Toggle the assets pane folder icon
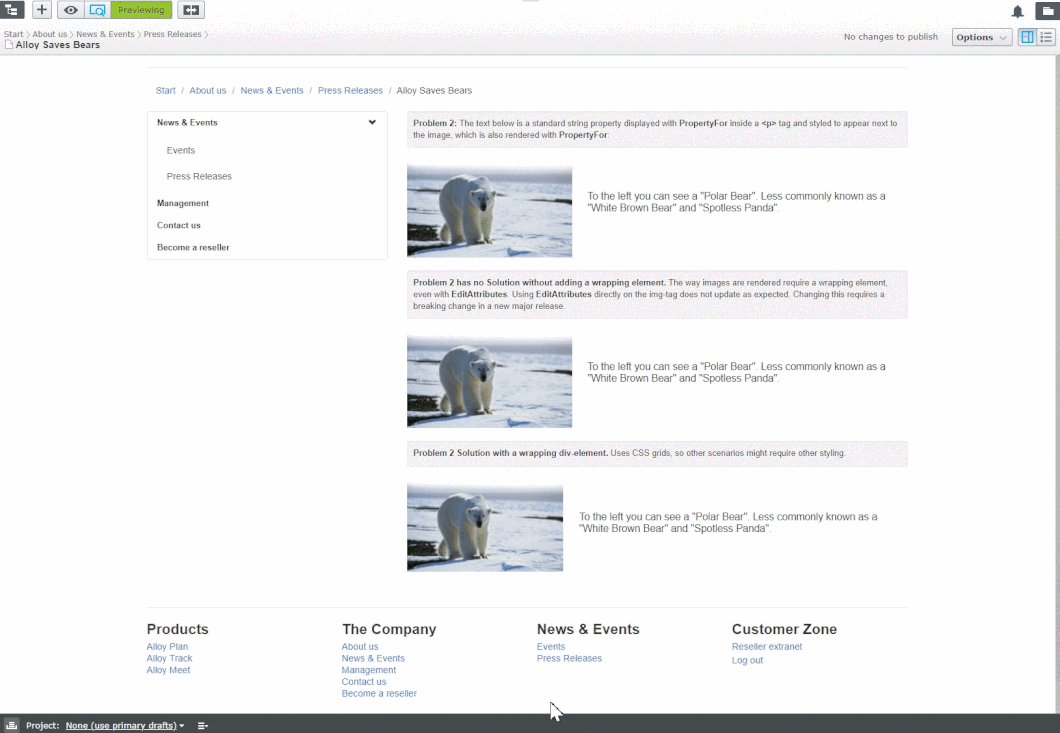The height and width of the screenshot is (733, 1060). pos(1046,10)
